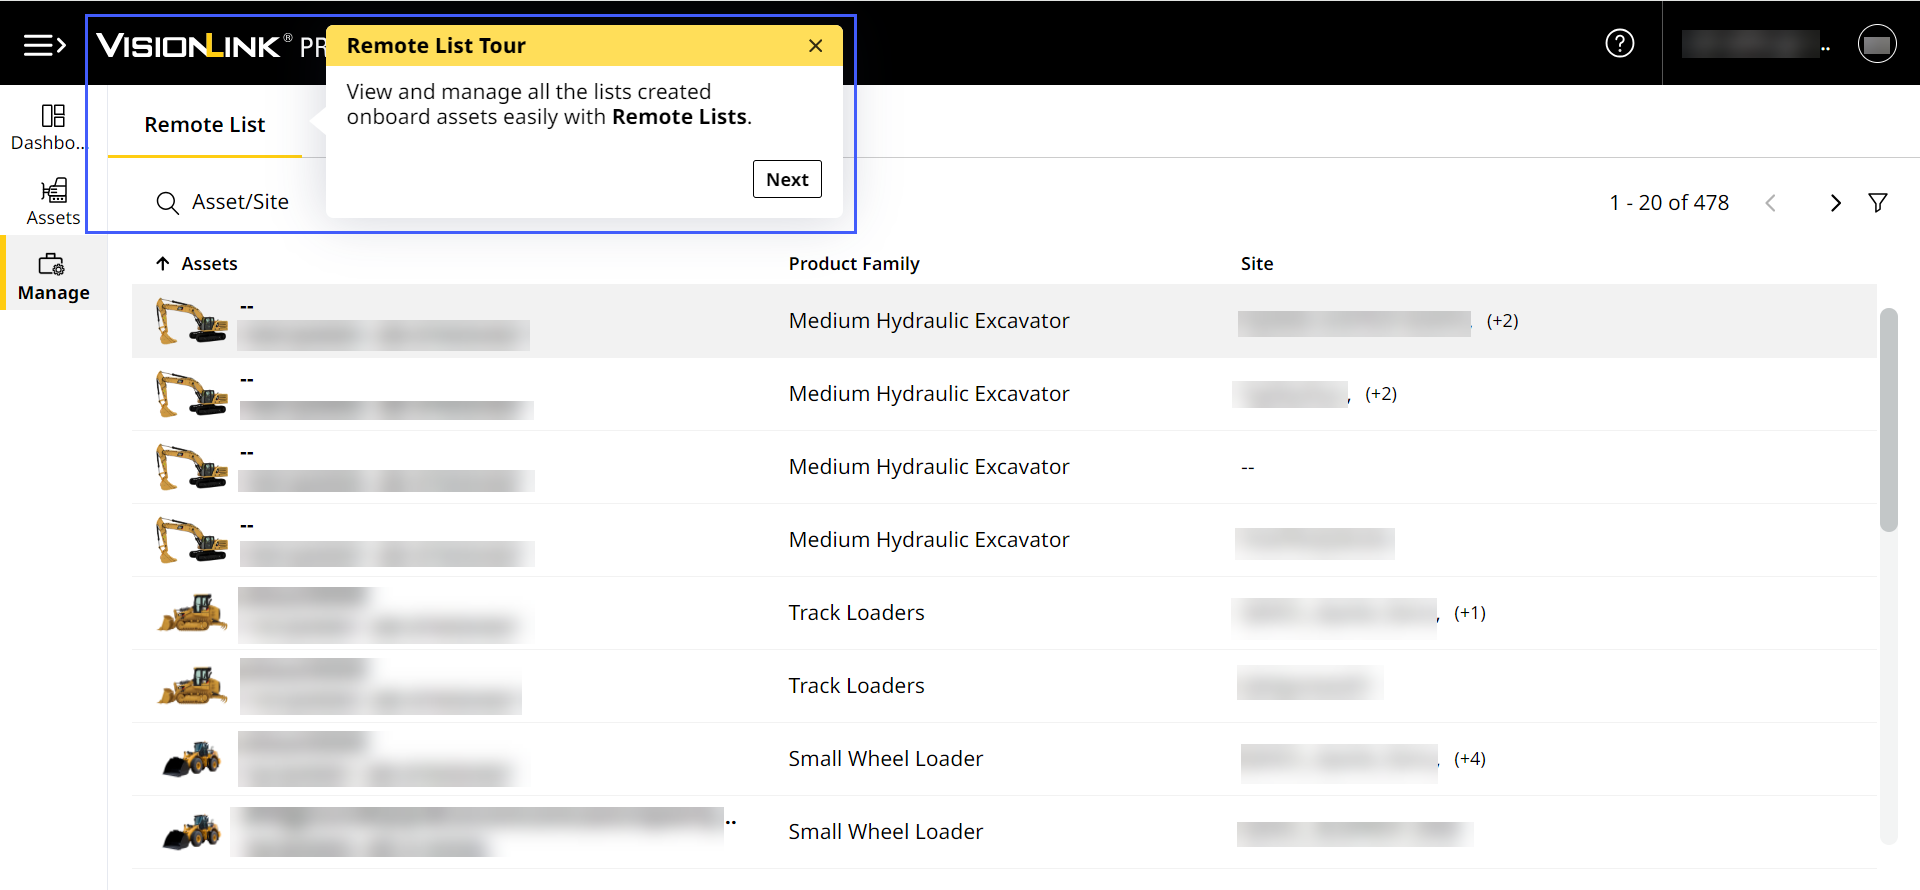The image size is (1920, 890).
Task: Go to previous page of results
Action: tap(1770, 203)
